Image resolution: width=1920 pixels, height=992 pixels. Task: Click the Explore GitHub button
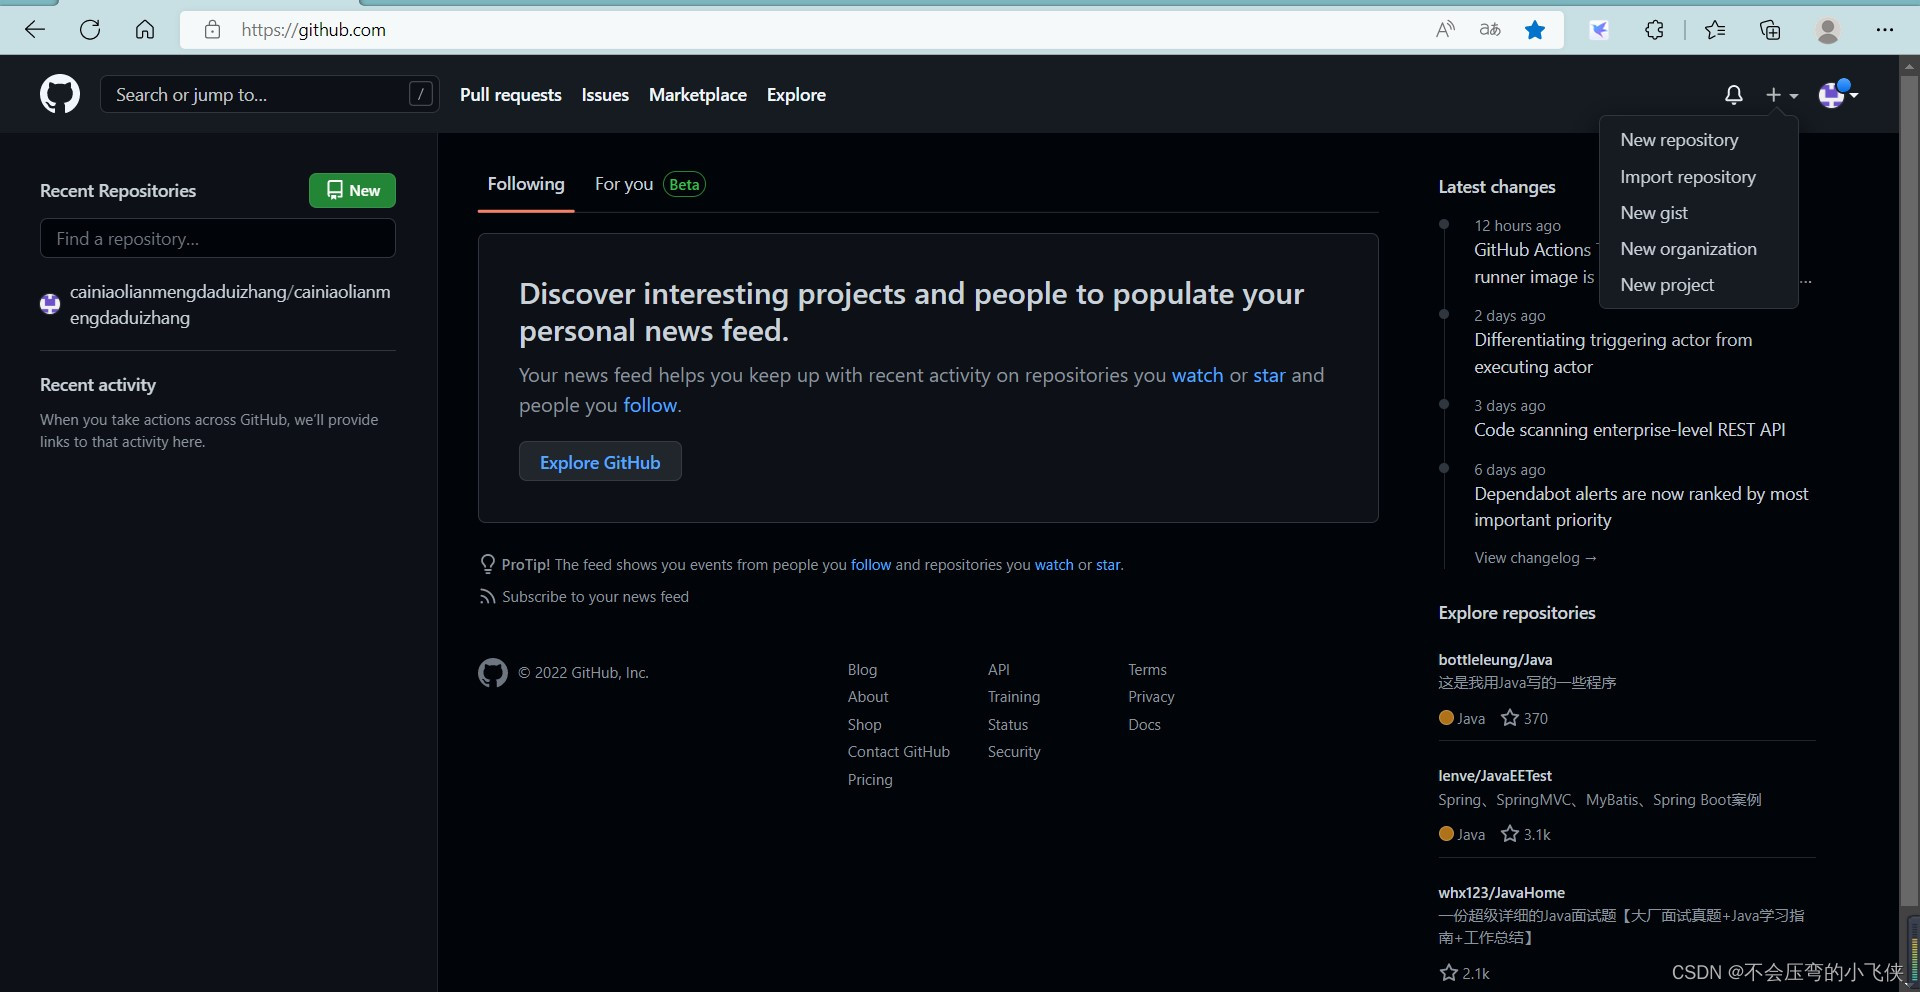pos(600,462)
